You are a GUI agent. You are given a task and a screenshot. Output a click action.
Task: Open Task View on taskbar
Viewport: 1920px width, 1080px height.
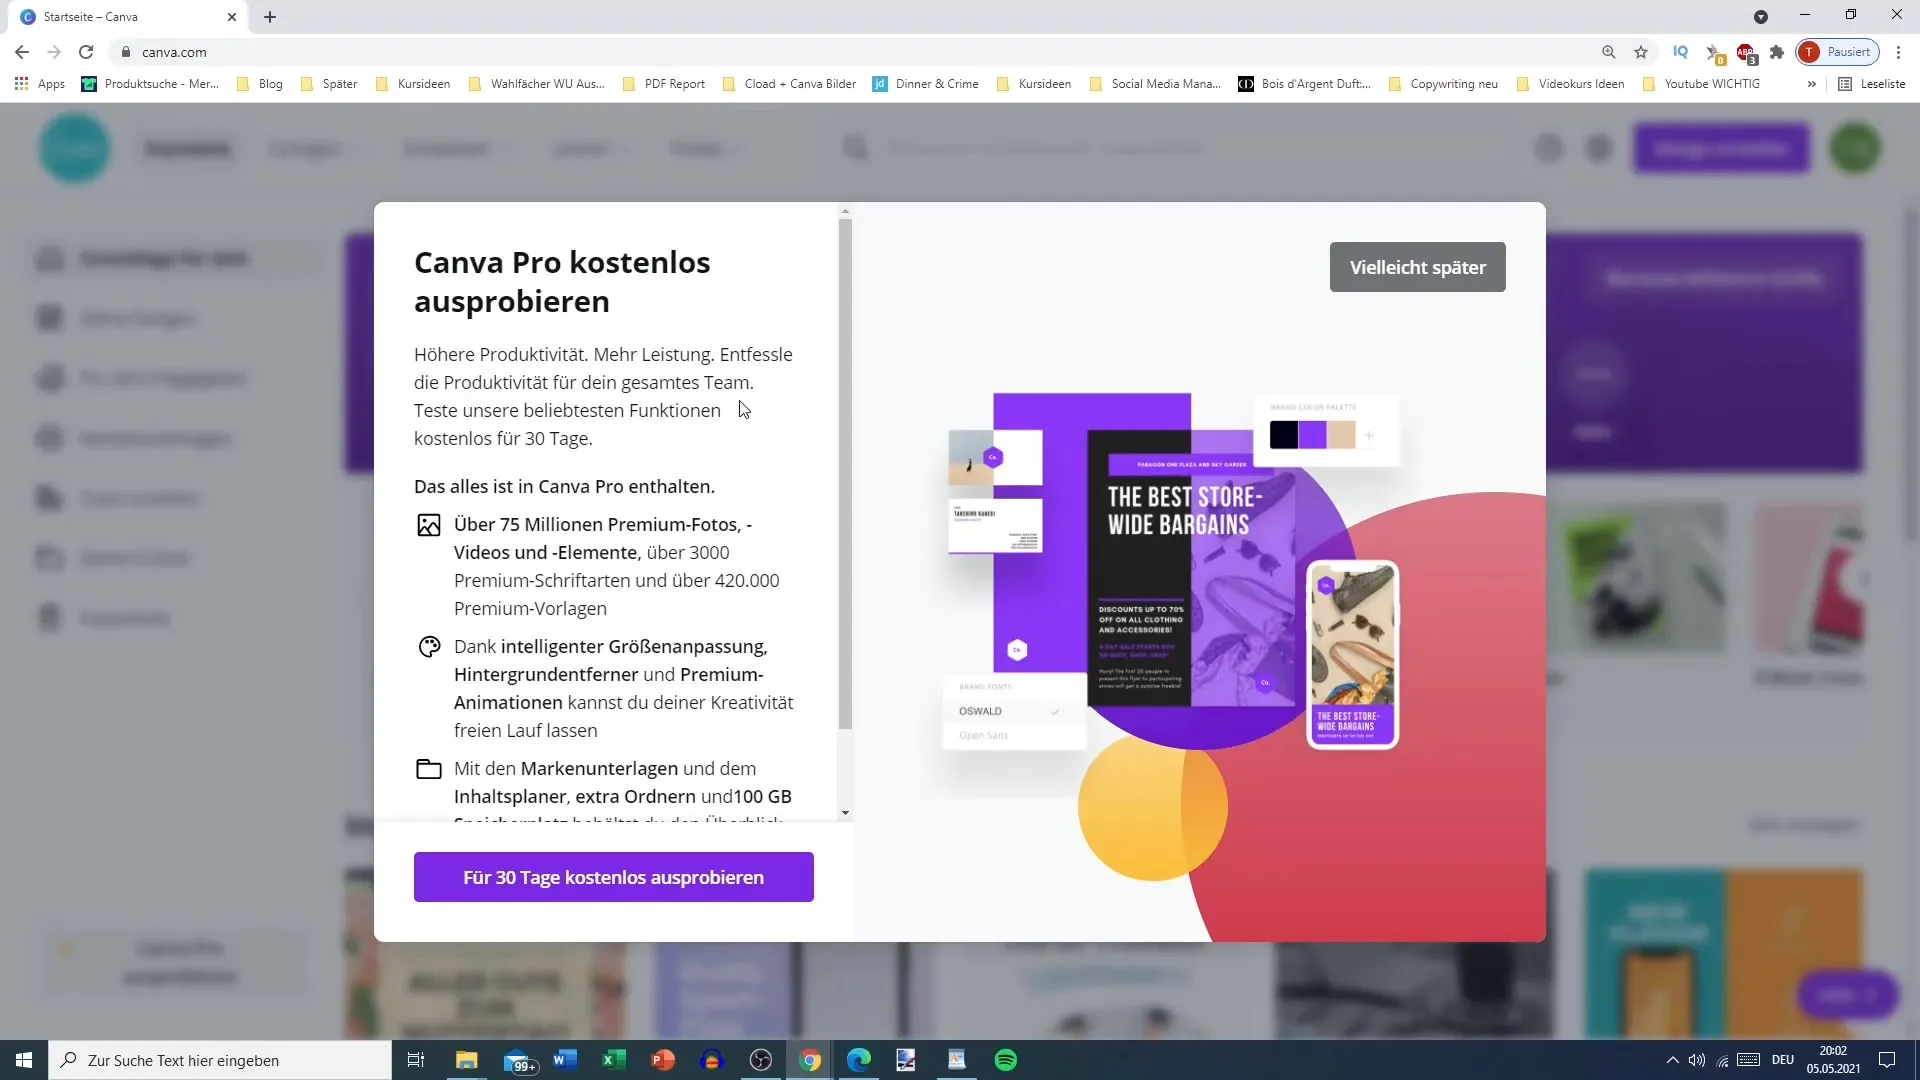tap(416, 1060)
